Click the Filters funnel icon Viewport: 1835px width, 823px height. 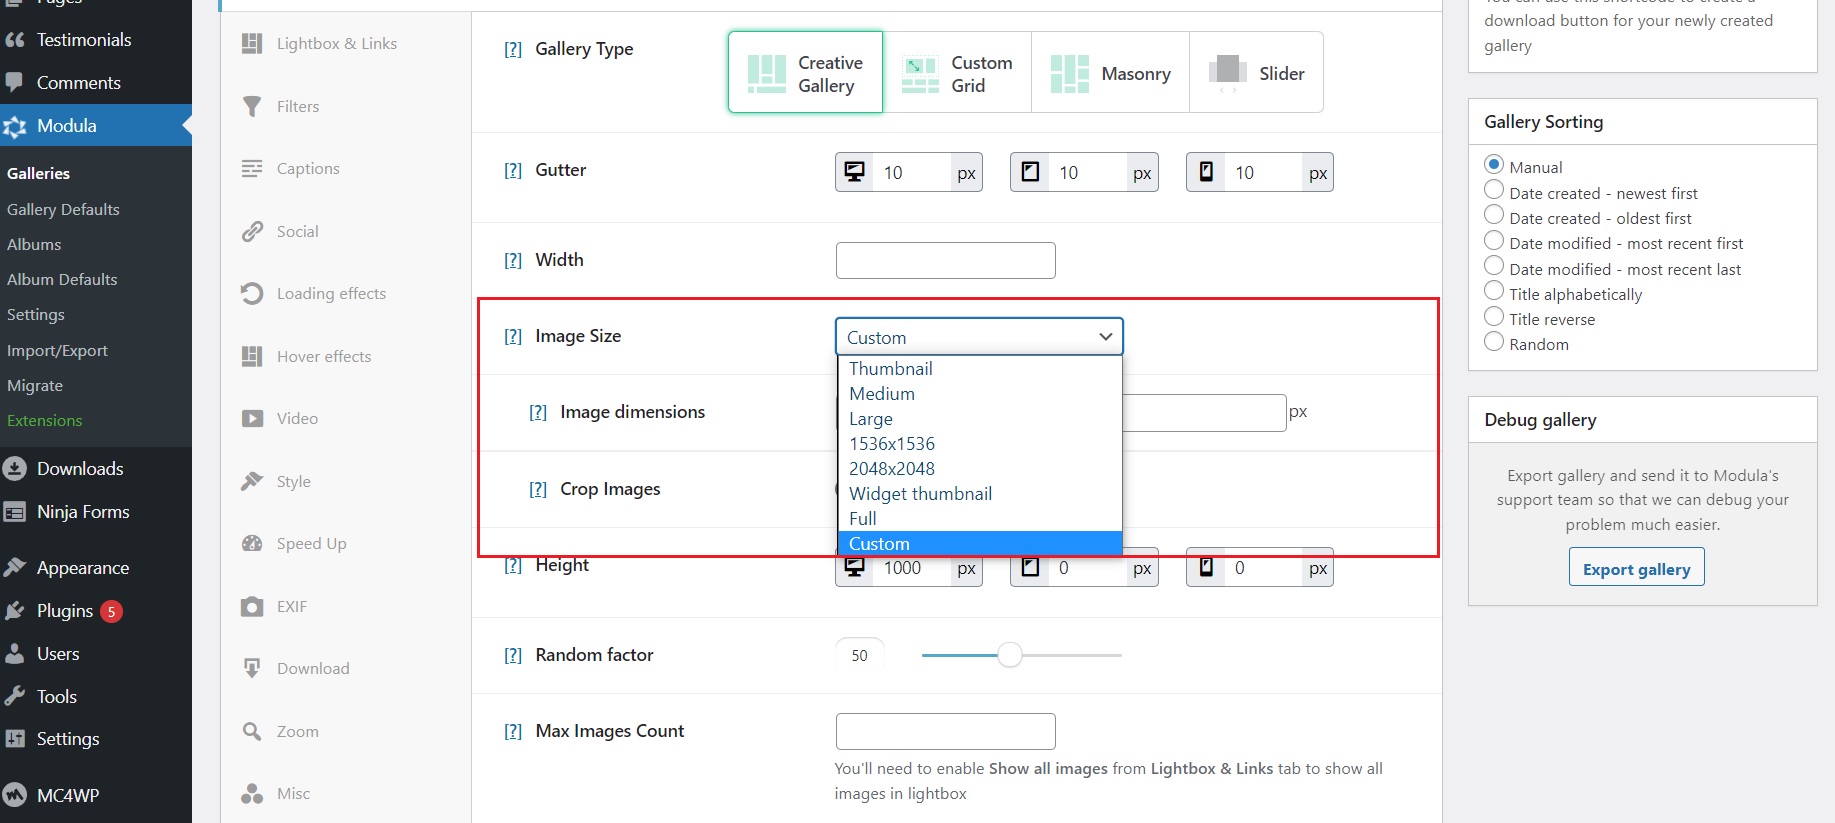pyautogui.click(x=252, y=106)
